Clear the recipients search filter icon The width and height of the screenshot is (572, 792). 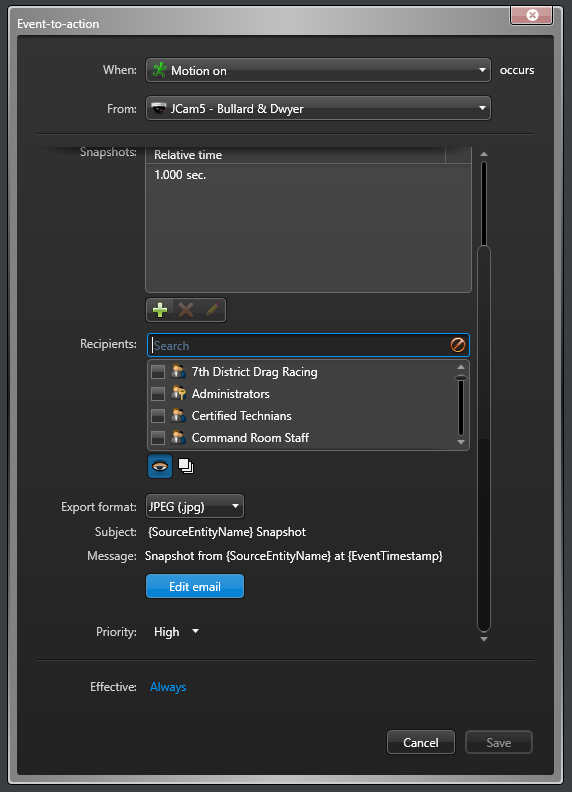coord(458,345)
